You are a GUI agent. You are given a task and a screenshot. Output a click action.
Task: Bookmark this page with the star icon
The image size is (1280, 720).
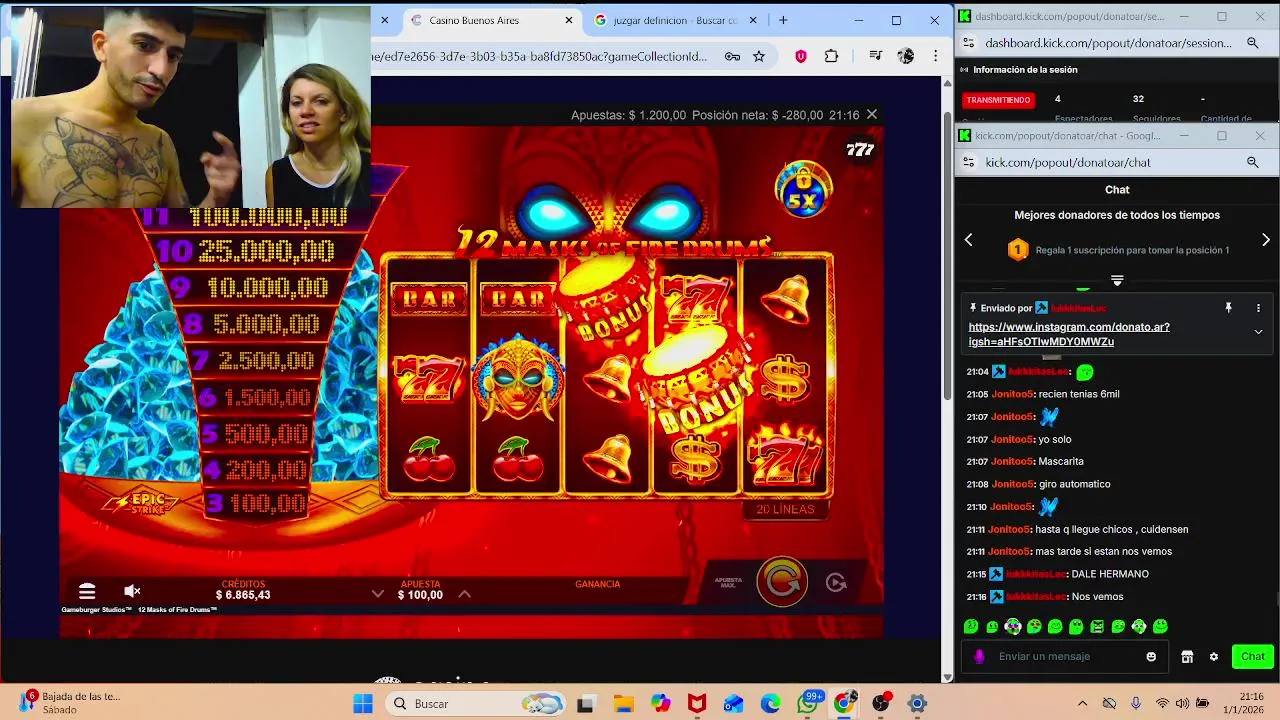759,56
